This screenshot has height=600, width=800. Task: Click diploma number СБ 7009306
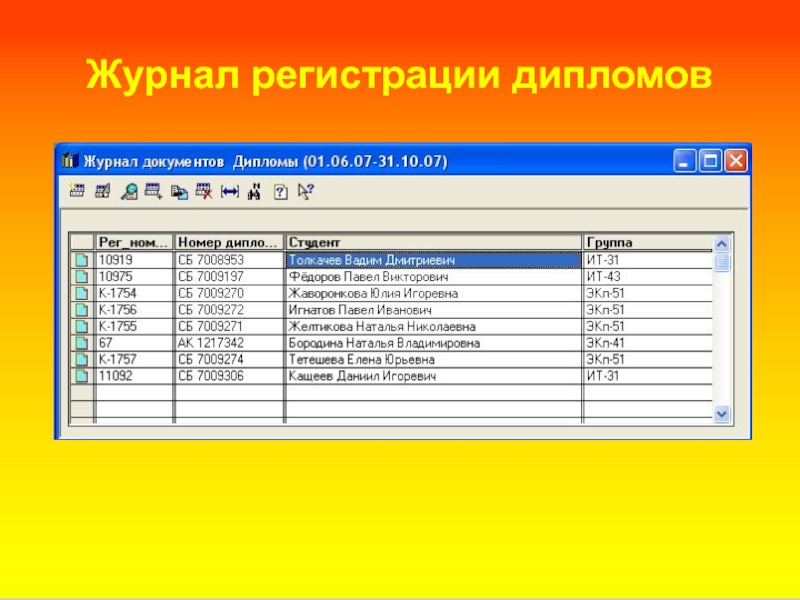click(229, 376)
